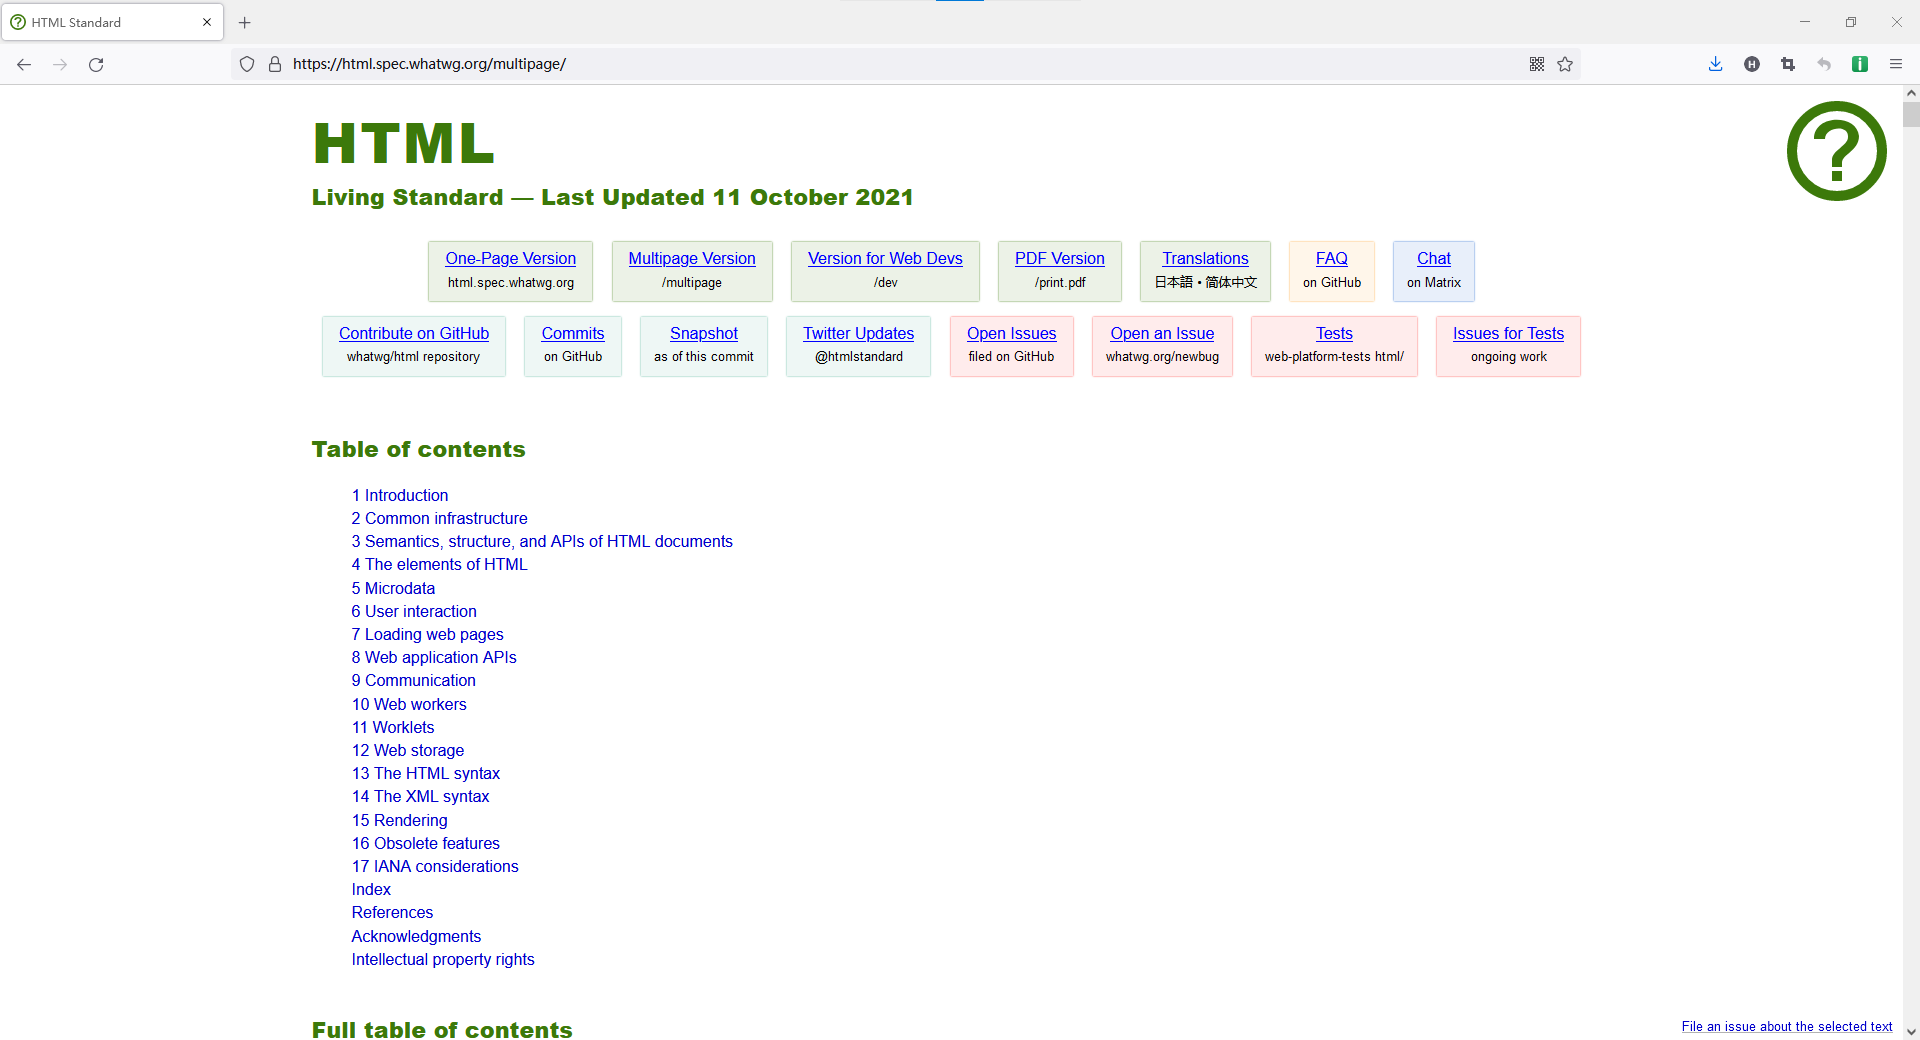Go to 16 Obsolete features

(x=425, y=843)
